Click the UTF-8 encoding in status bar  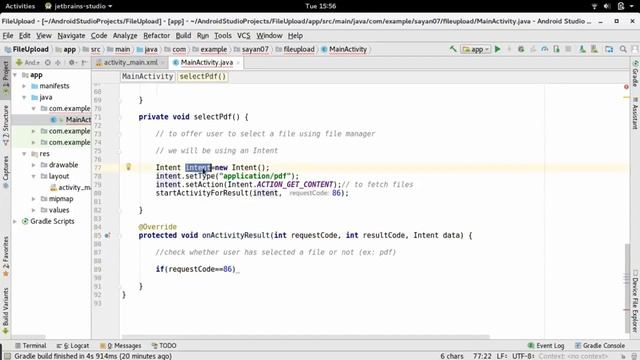click(523, 356)
